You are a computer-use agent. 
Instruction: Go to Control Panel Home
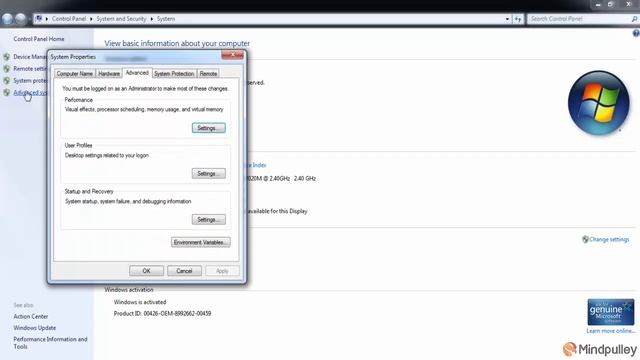click(x=39, y=39)
